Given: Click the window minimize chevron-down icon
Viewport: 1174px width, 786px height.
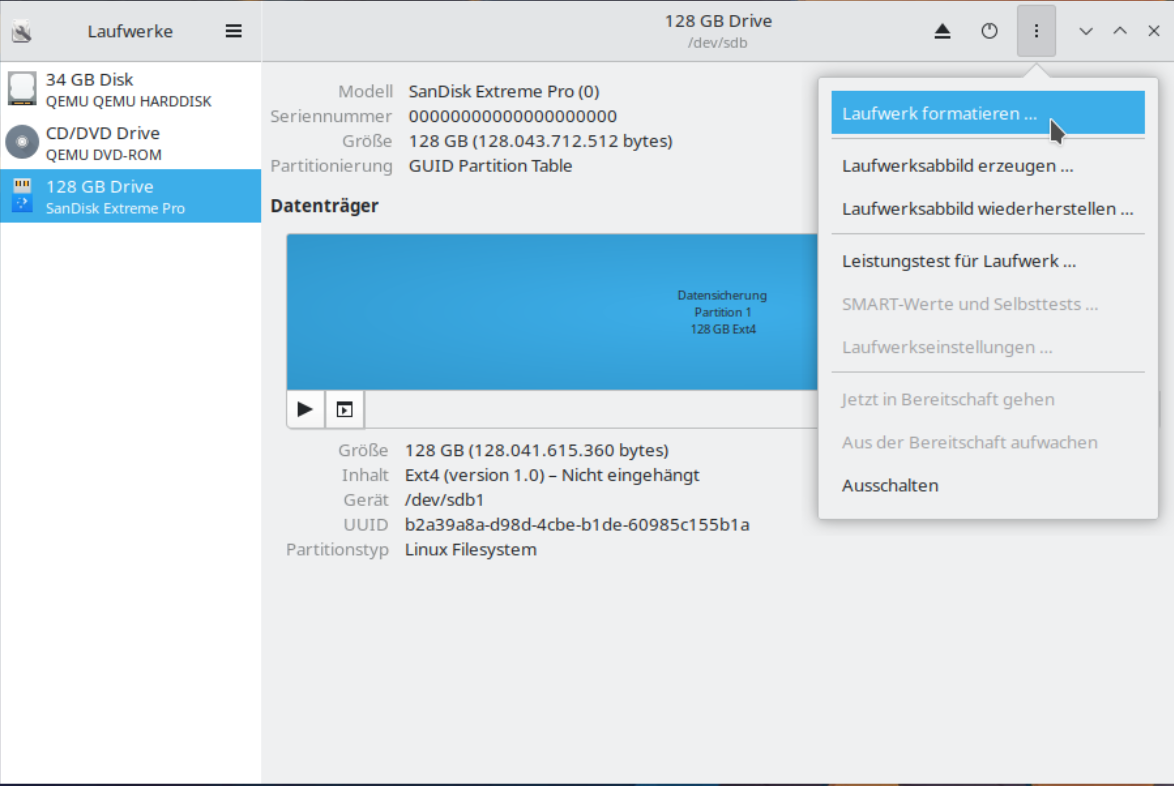Looking at the screenshot, I should click(1085, 31).
